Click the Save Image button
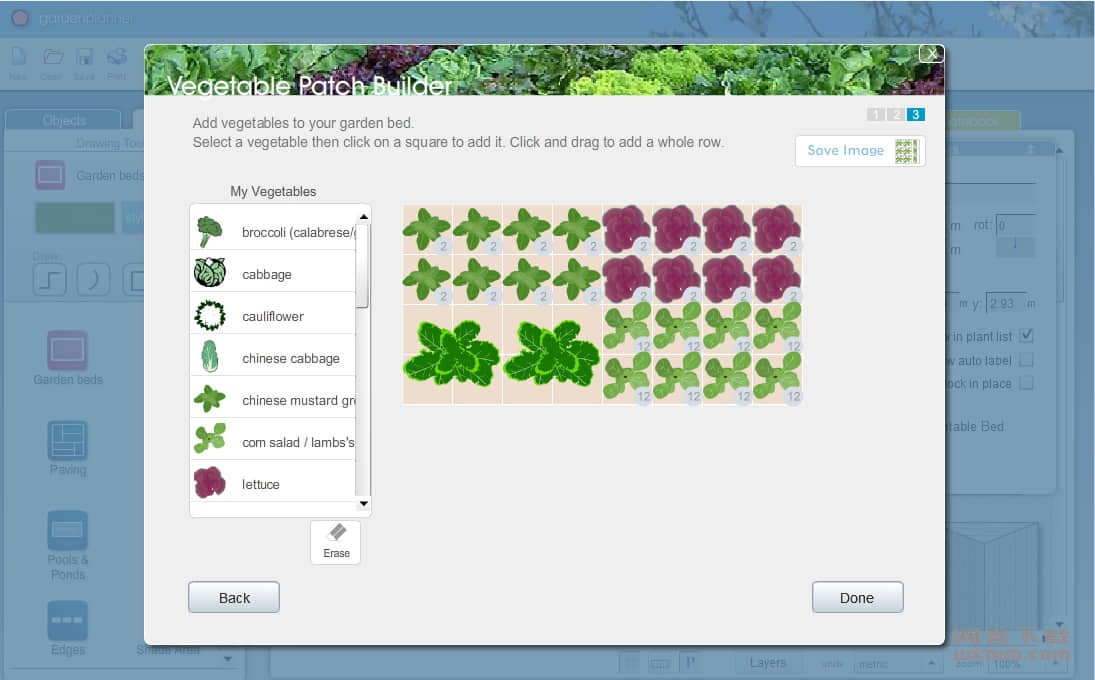The width and height of the screenshot is (1095, 680). [x=860, y=151]
